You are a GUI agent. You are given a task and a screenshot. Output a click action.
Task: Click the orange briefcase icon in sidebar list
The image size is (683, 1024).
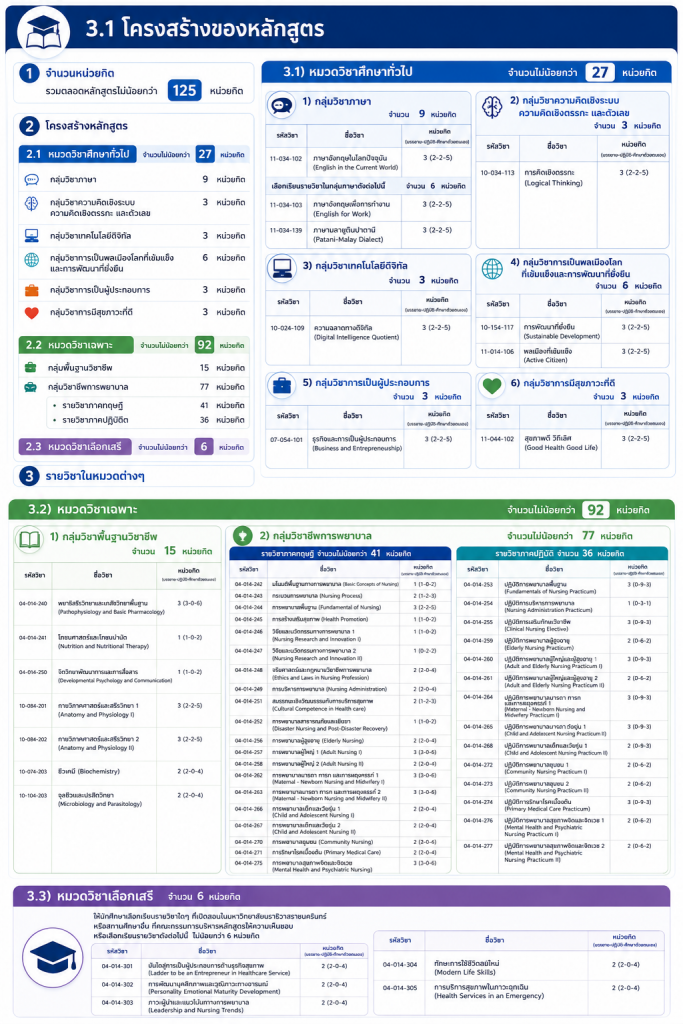[x=31, y=290]
